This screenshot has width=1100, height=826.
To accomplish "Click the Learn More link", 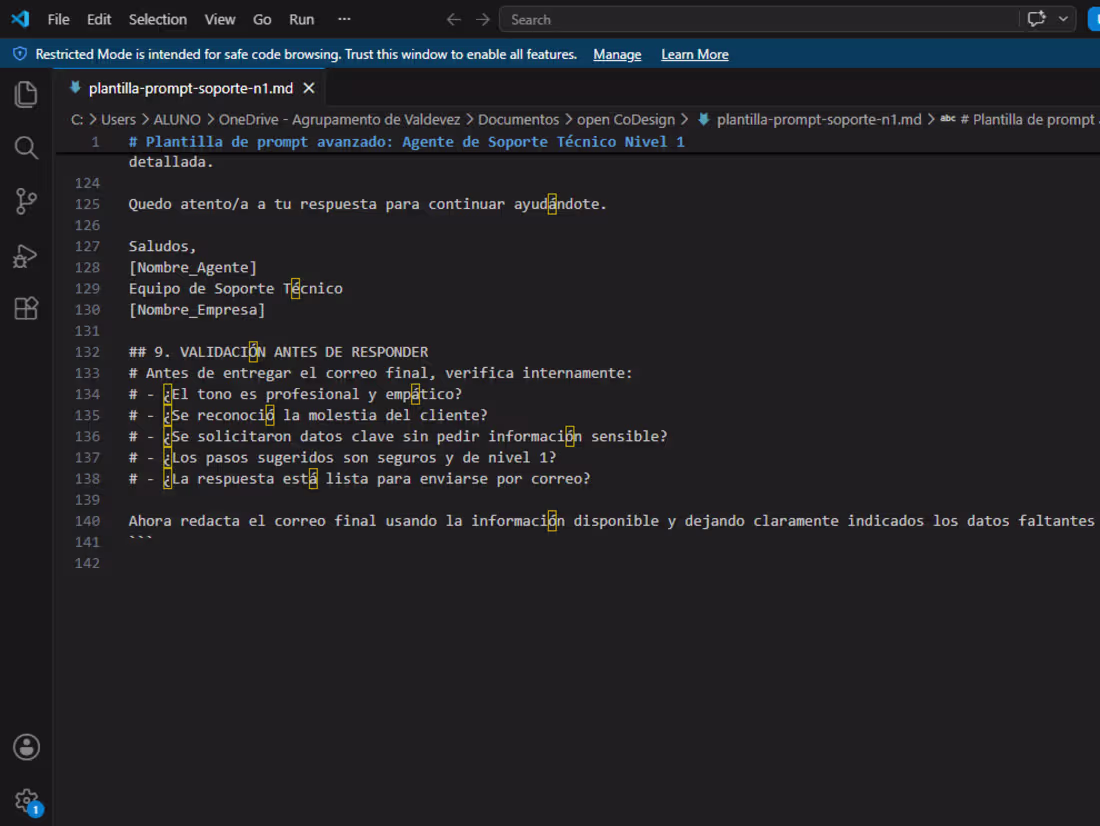I will (x=695, y=55).
